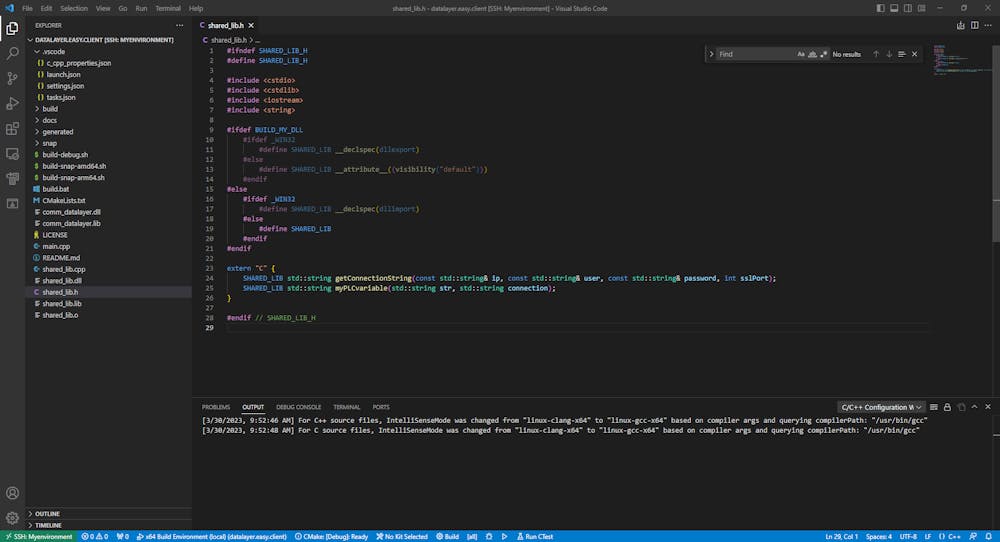
Task: Clear output using the panel's clear icon
Action: point(934,407)
